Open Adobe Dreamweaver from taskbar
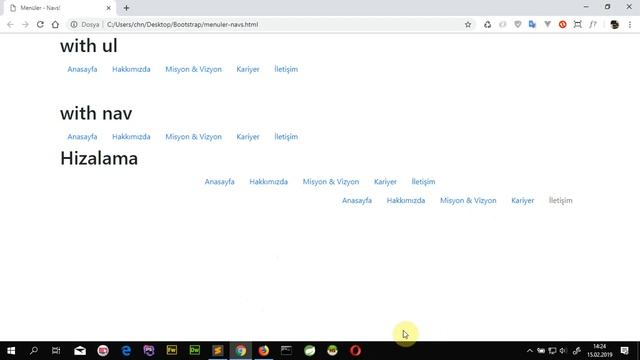 tap(195, 351)
